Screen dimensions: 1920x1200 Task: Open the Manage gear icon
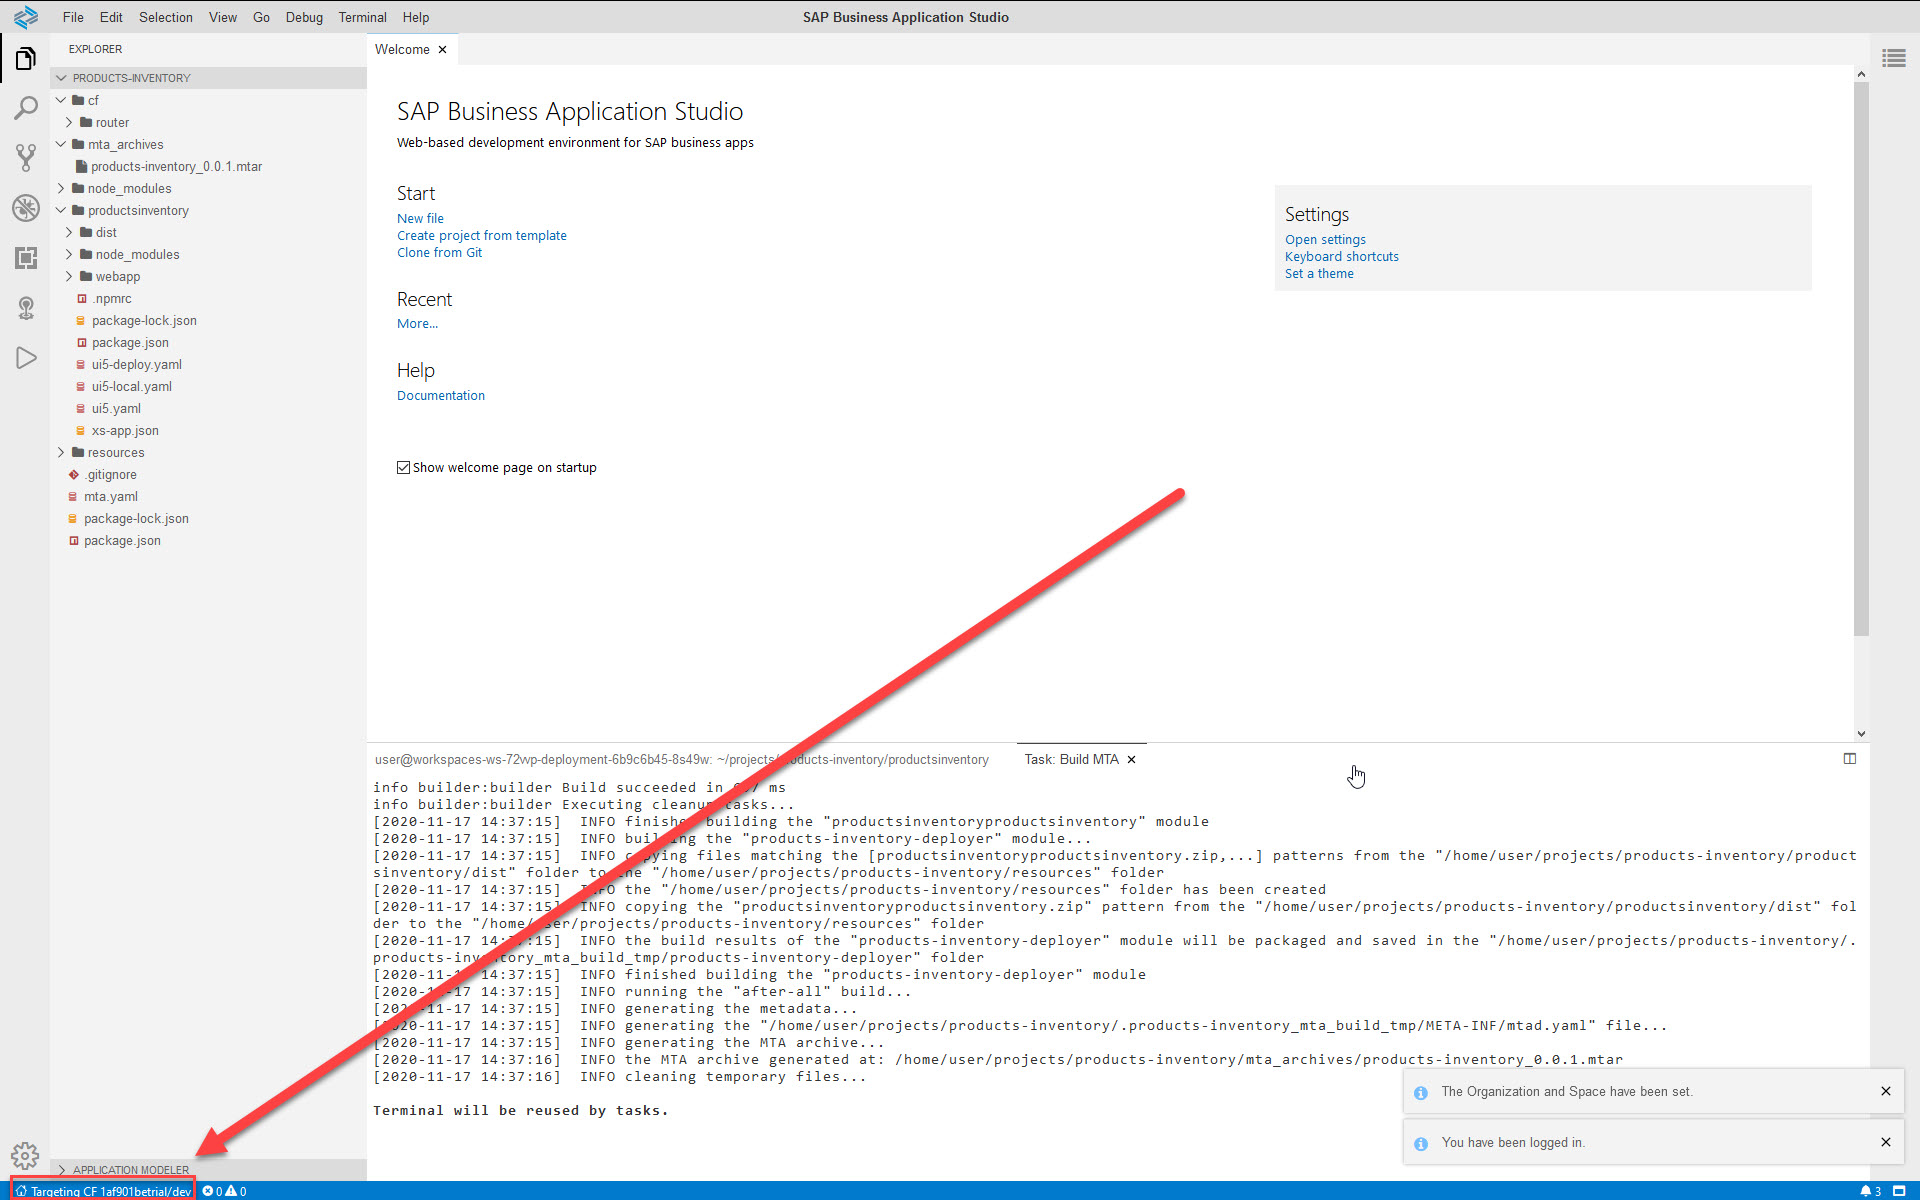click(25, 1156)
